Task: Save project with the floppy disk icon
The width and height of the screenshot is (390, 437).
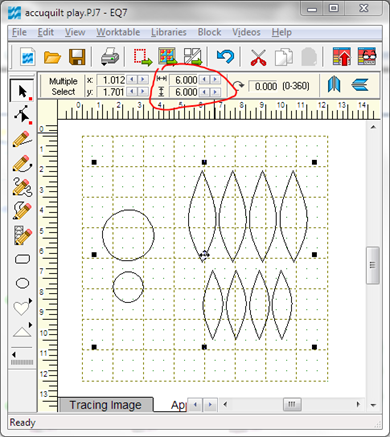Action: pyautogui.click(x=77, y=57)
